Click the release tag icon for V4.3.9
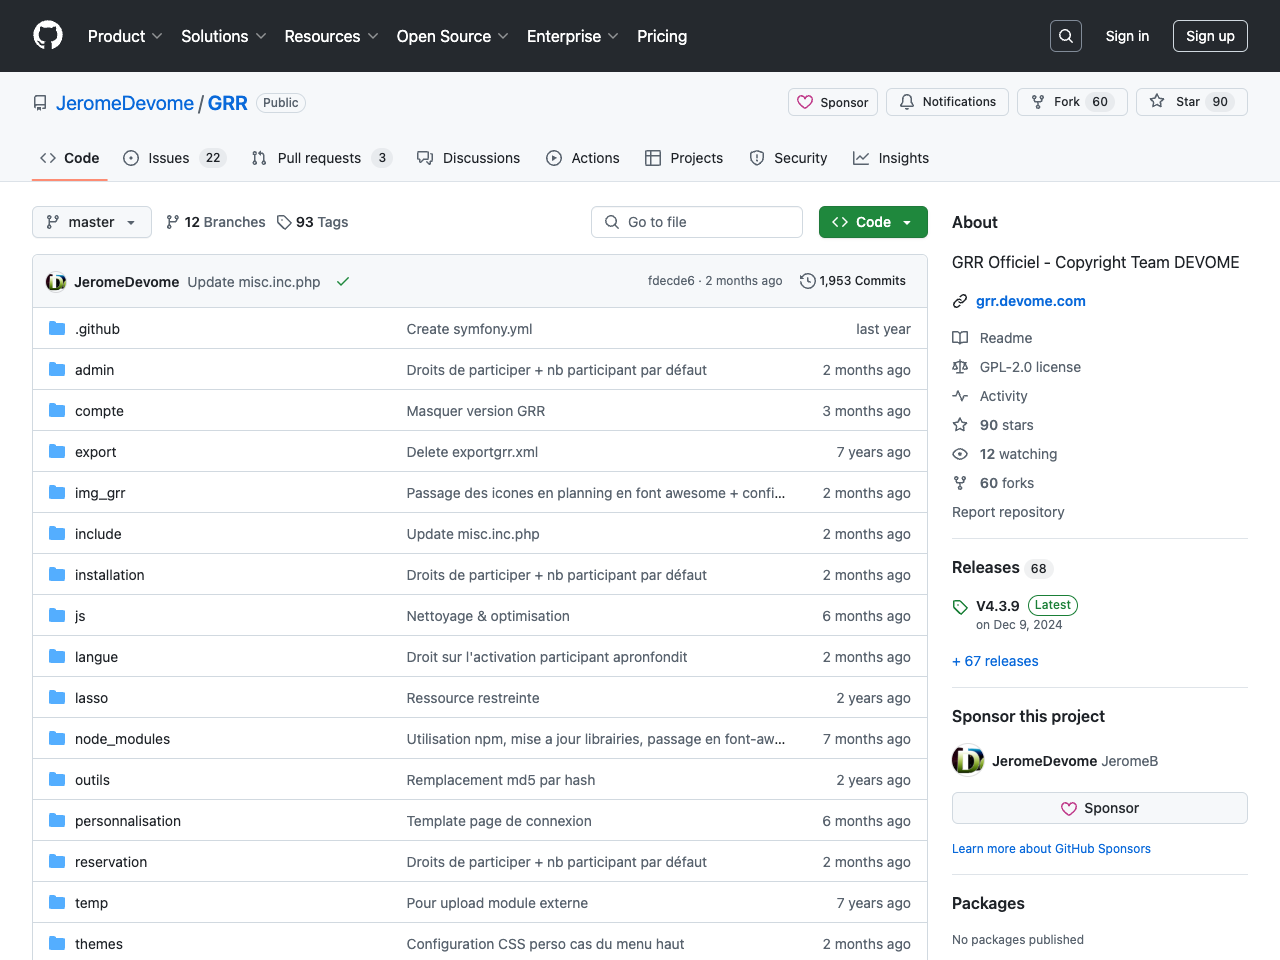This screenshot has height=960, width=1280. [960, 607]
